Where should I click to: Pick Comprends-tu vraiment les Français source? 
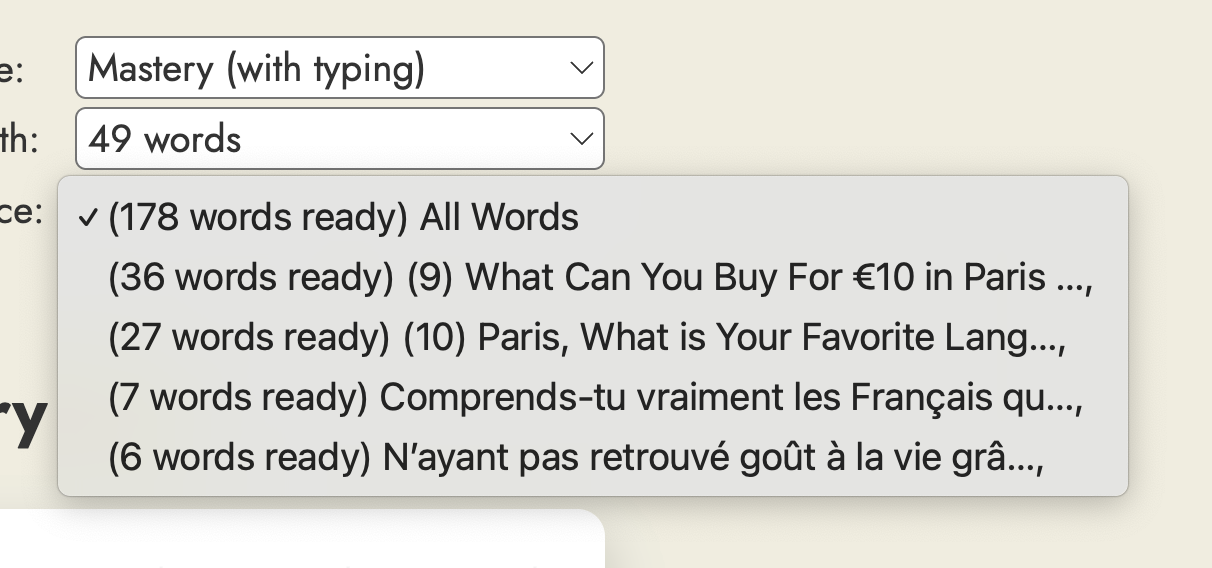pos(595,398)
